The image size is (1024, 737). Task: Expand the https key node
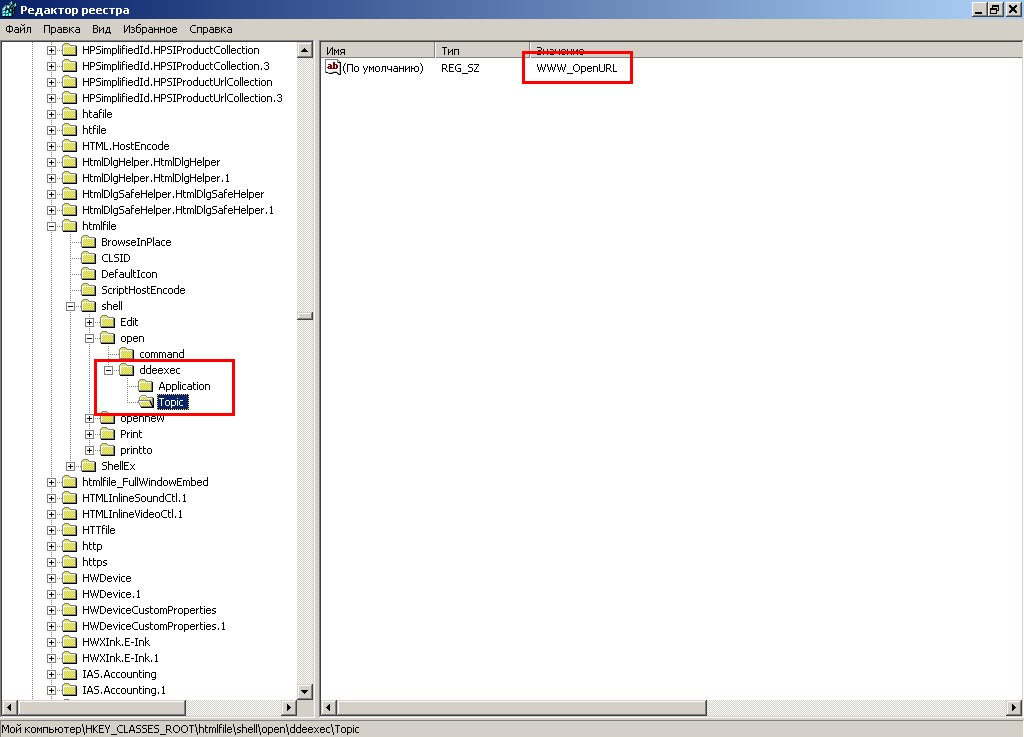coord(52,562)
